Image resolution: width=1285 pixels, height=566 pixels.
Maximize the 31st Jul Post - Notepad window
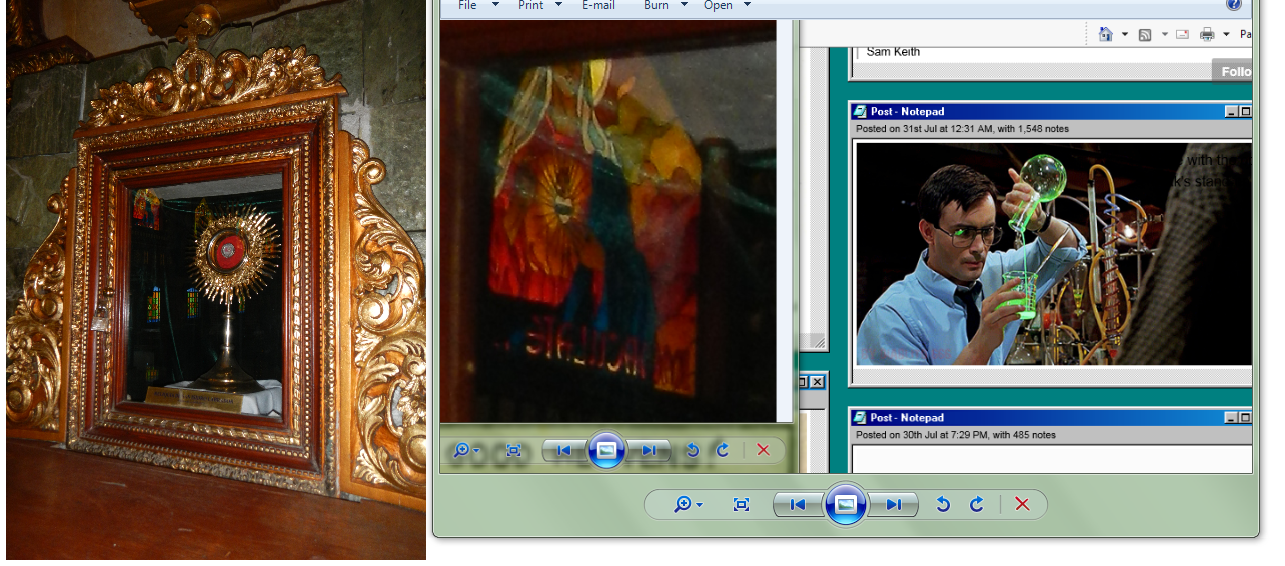click(1246, 112)
